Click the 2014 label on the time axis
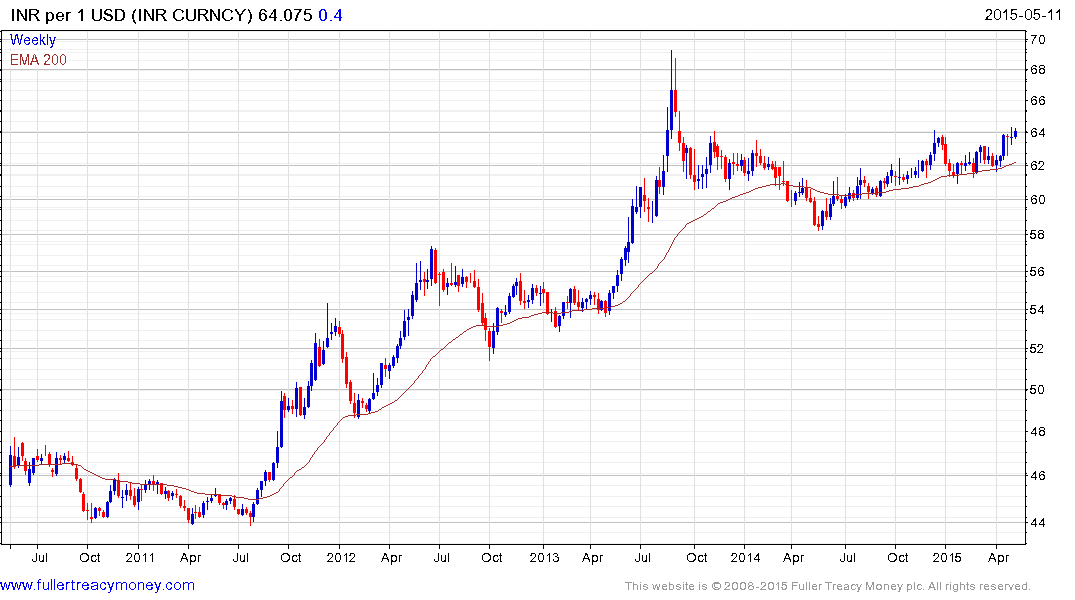 point(745,557)
